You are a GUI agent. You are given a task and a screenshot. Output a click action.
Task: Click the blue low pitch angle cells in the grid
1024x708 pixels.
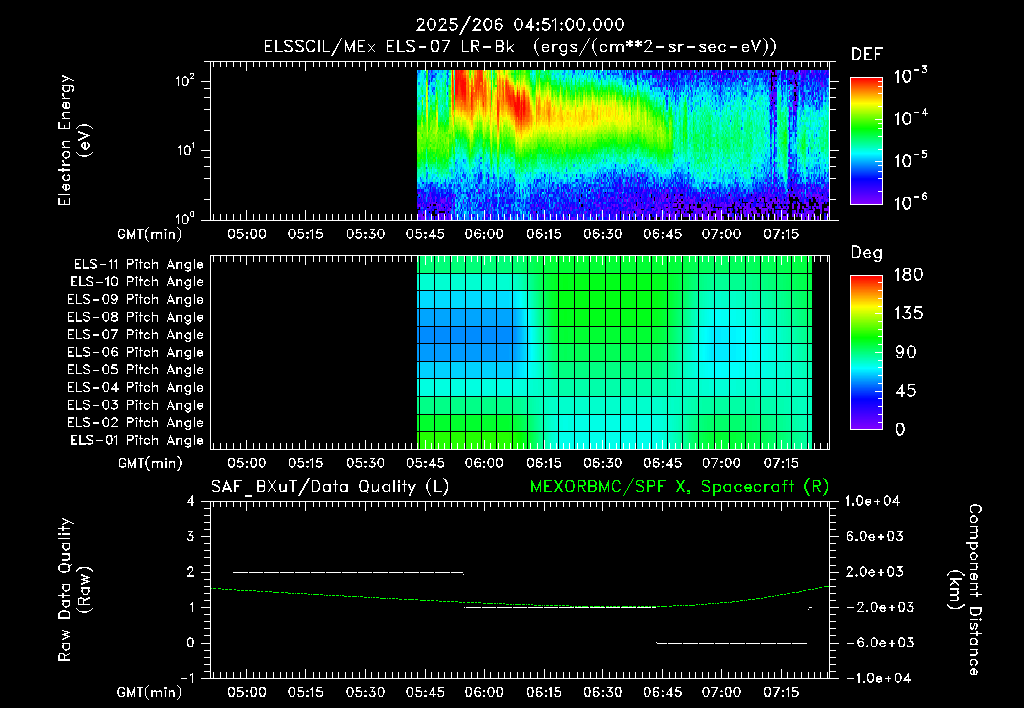(x=465, y=334)
